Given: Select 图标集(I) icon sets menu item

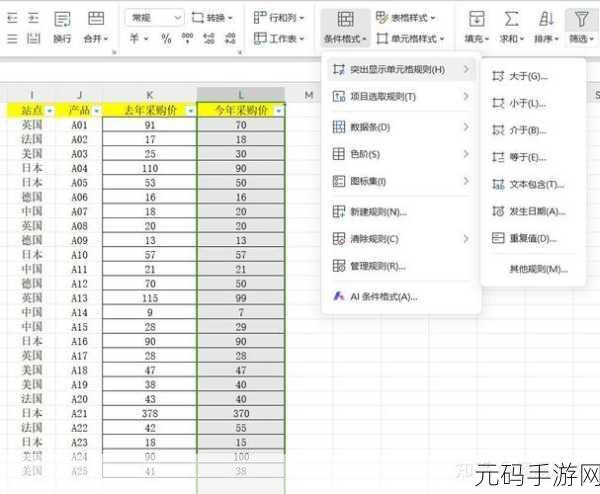Looking at the screenshot, I should pos(401,181).
